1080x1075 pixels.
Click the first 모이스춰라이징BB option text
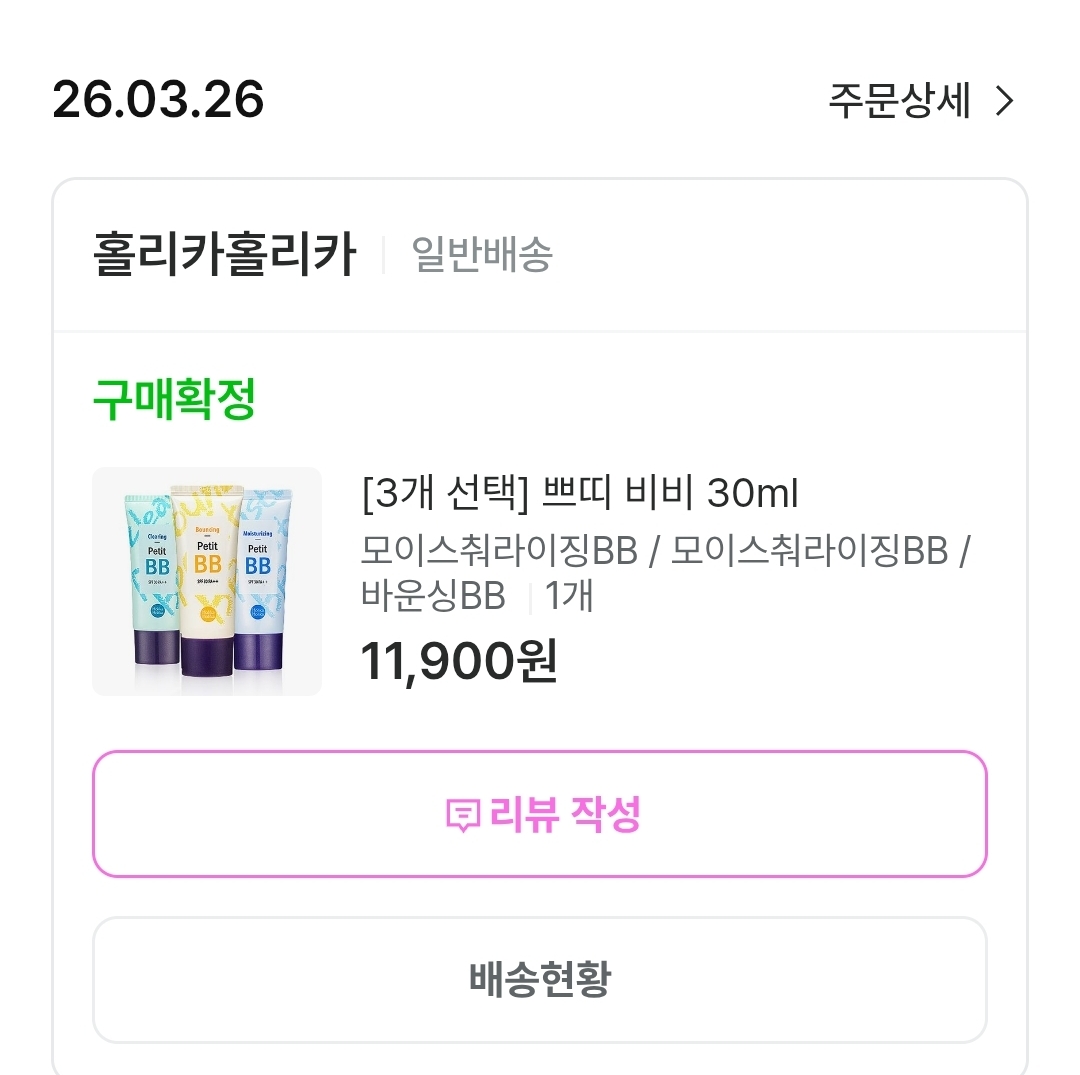(499, 550)
